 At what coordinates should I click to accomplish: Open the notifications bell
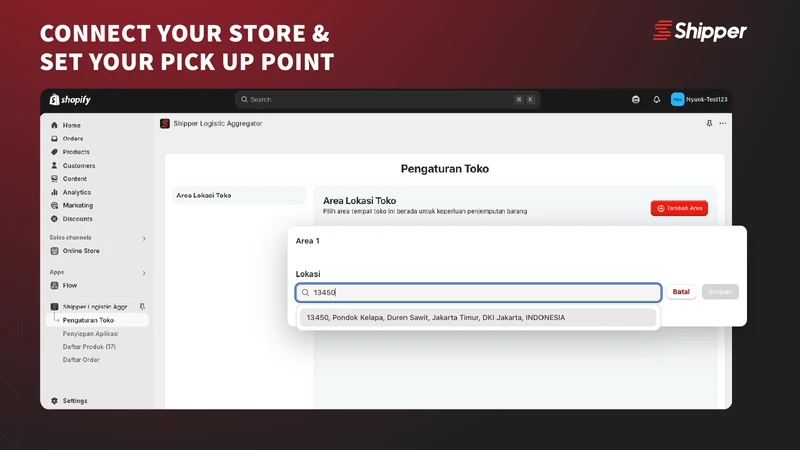(657, 99)
